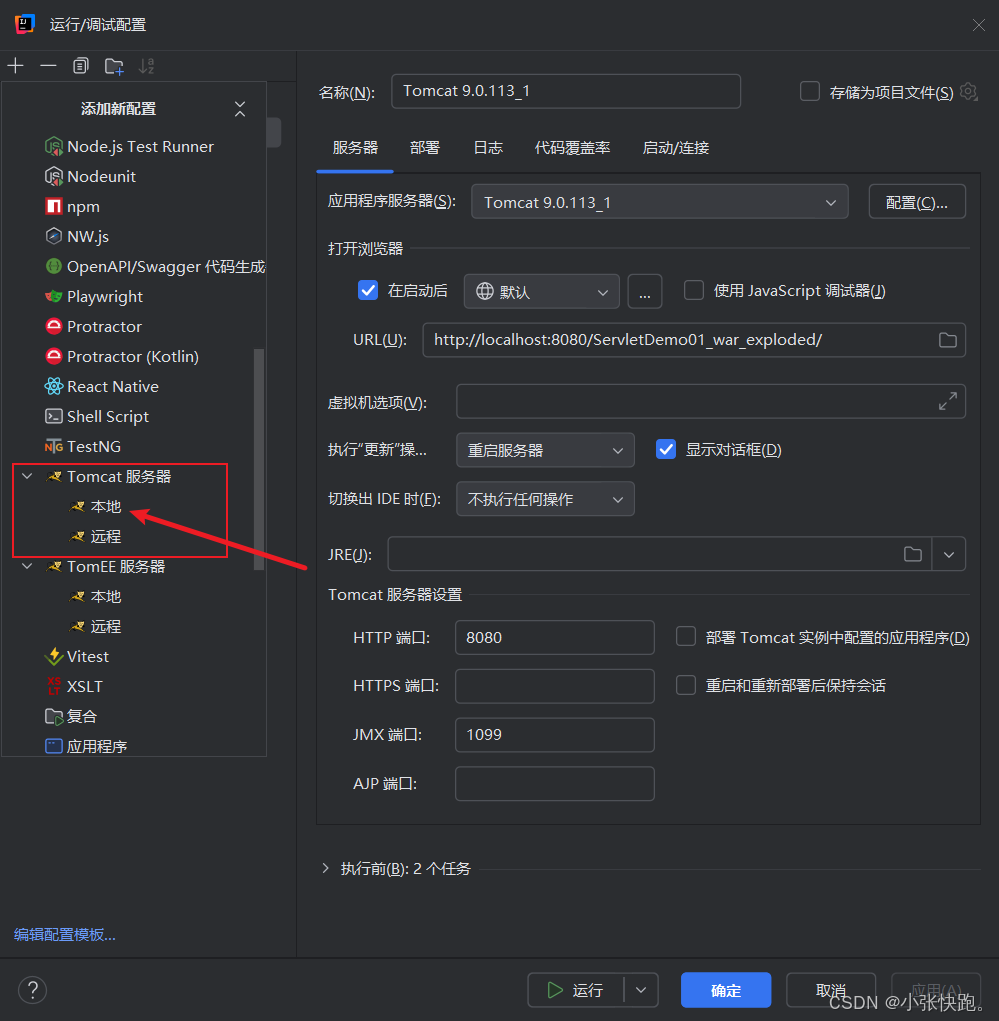Open the 默认 browser dropdown
Screen dimensions: 999x1021
[x=541, y=291]
